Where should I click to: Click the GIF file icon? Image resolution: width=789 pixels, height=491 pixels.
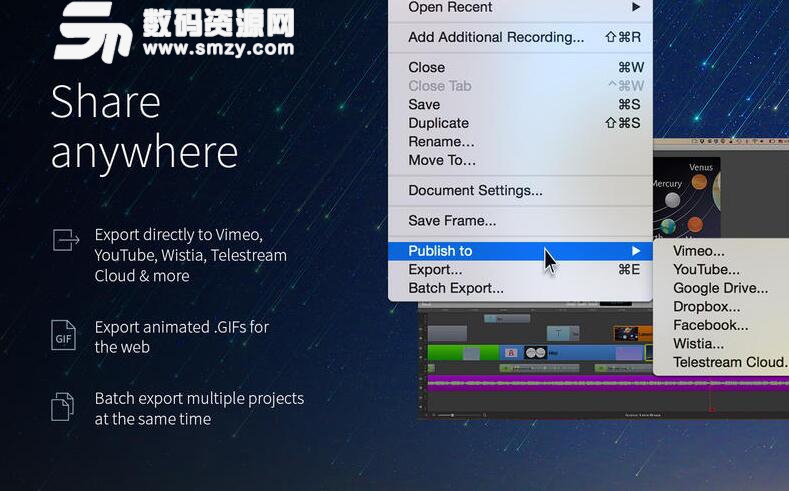click(64, 334)
